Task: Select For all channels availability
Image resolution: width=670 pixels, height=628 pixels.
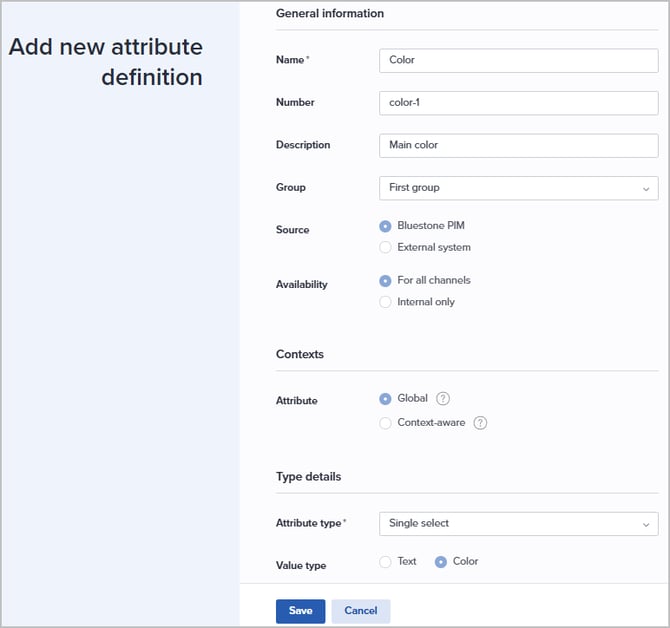Action: [386, 281]
